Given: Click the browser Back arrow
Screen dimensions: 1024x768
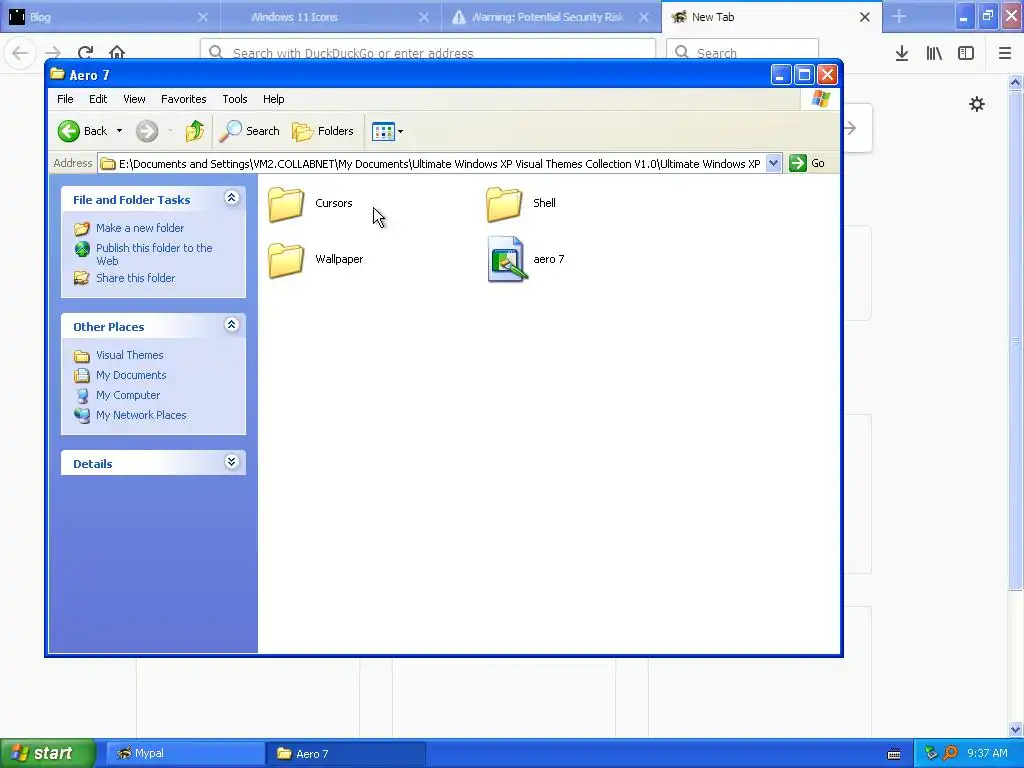Looking at the screenshot, I should (20, 52).
